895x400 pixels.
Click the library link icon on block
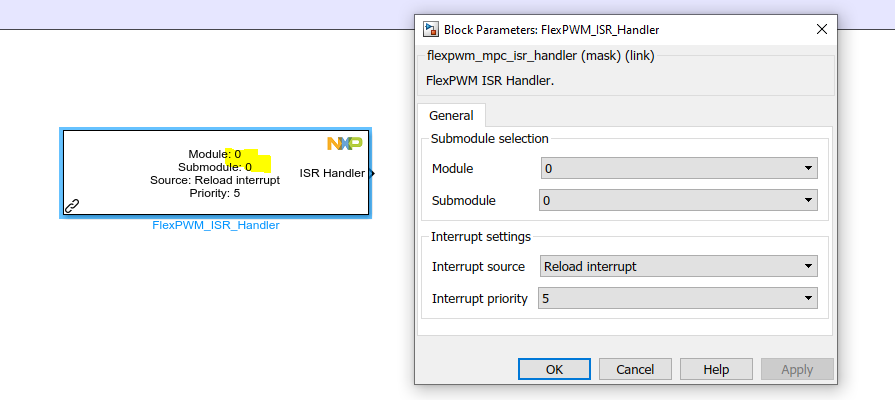tap(72, 206)
